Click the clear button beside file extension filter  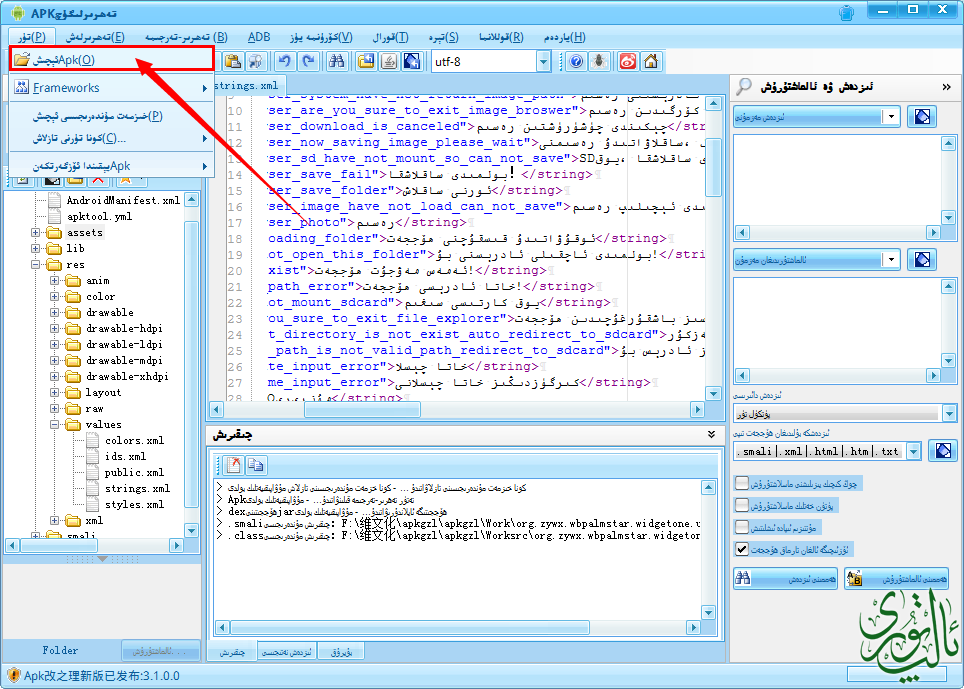[943, 451]
